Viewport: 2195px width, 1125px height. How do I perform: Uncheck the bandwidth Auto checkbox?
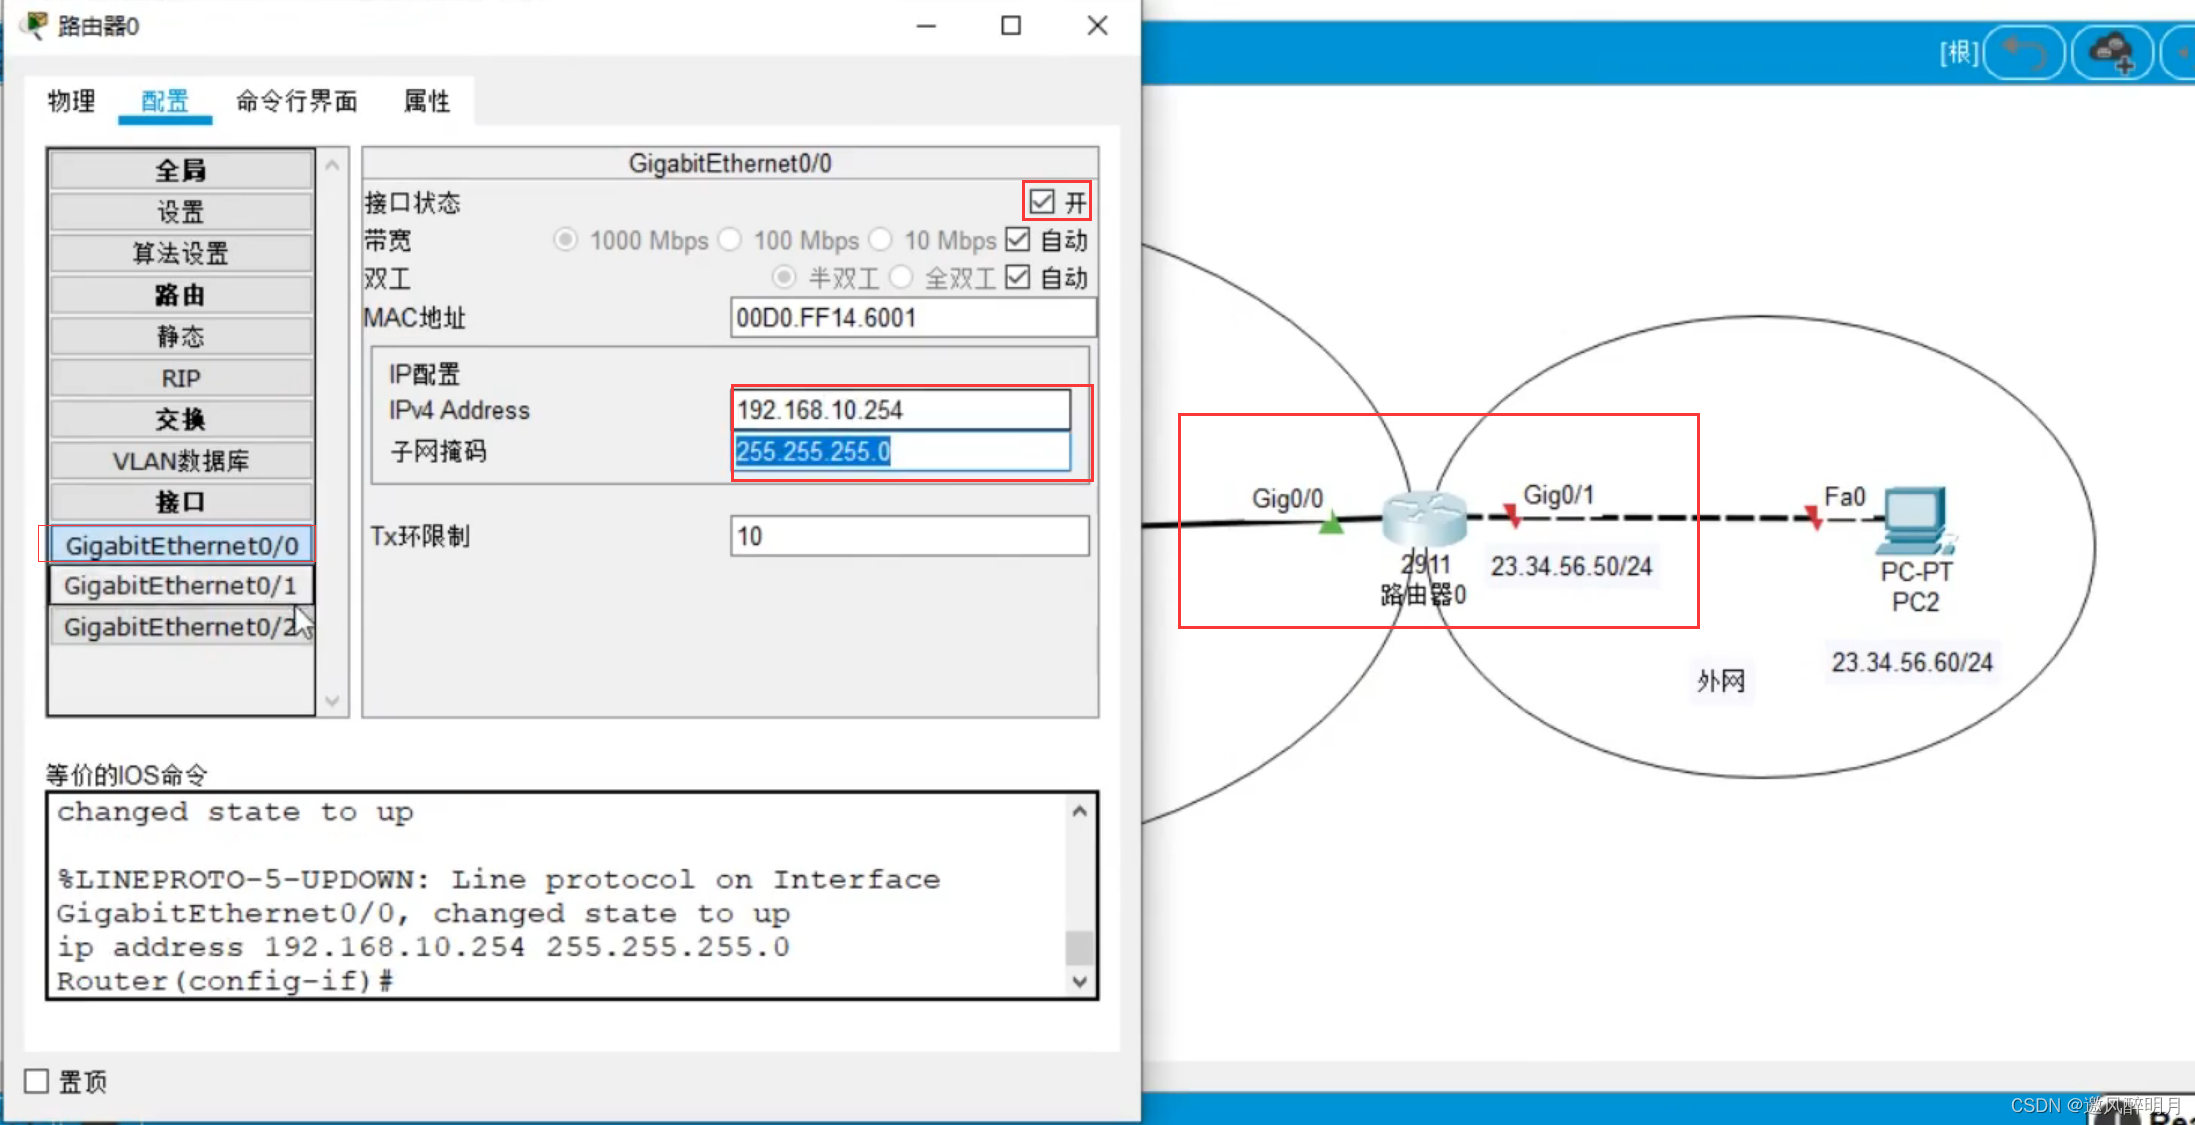click(1018, 240)
